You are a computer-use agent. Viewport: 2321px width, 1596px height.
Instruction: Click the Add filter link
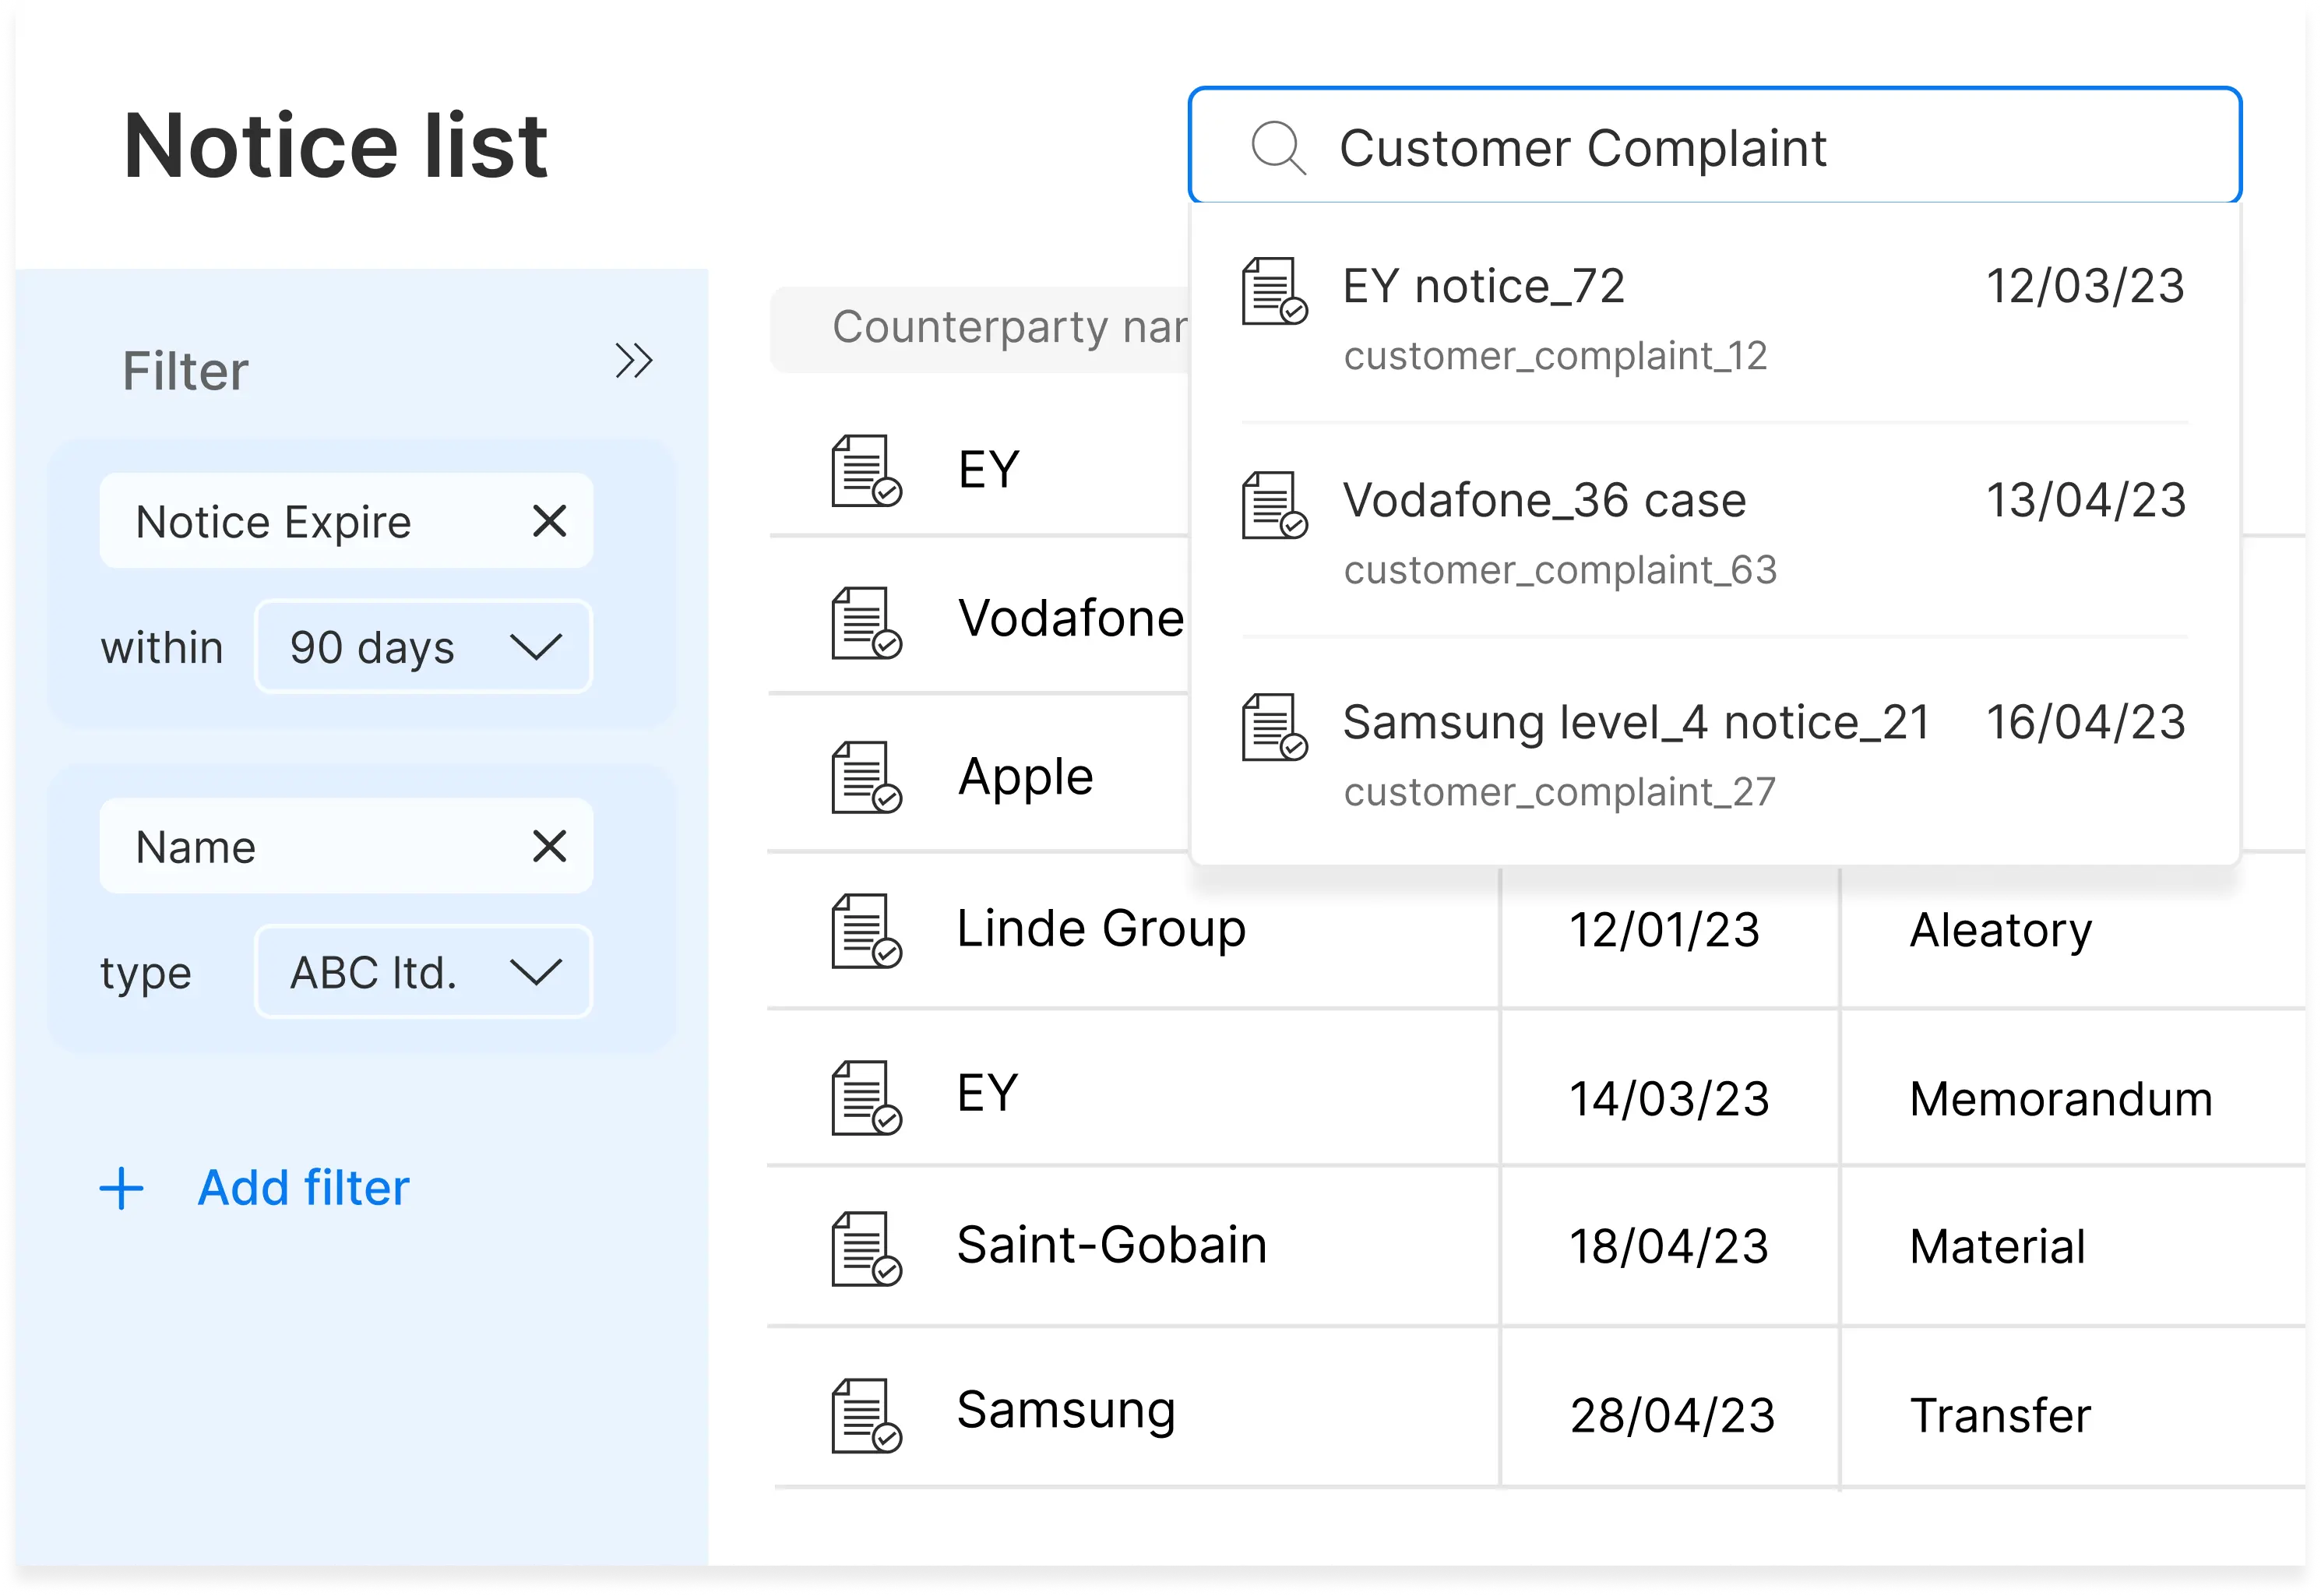click(x=304, y=1188)
